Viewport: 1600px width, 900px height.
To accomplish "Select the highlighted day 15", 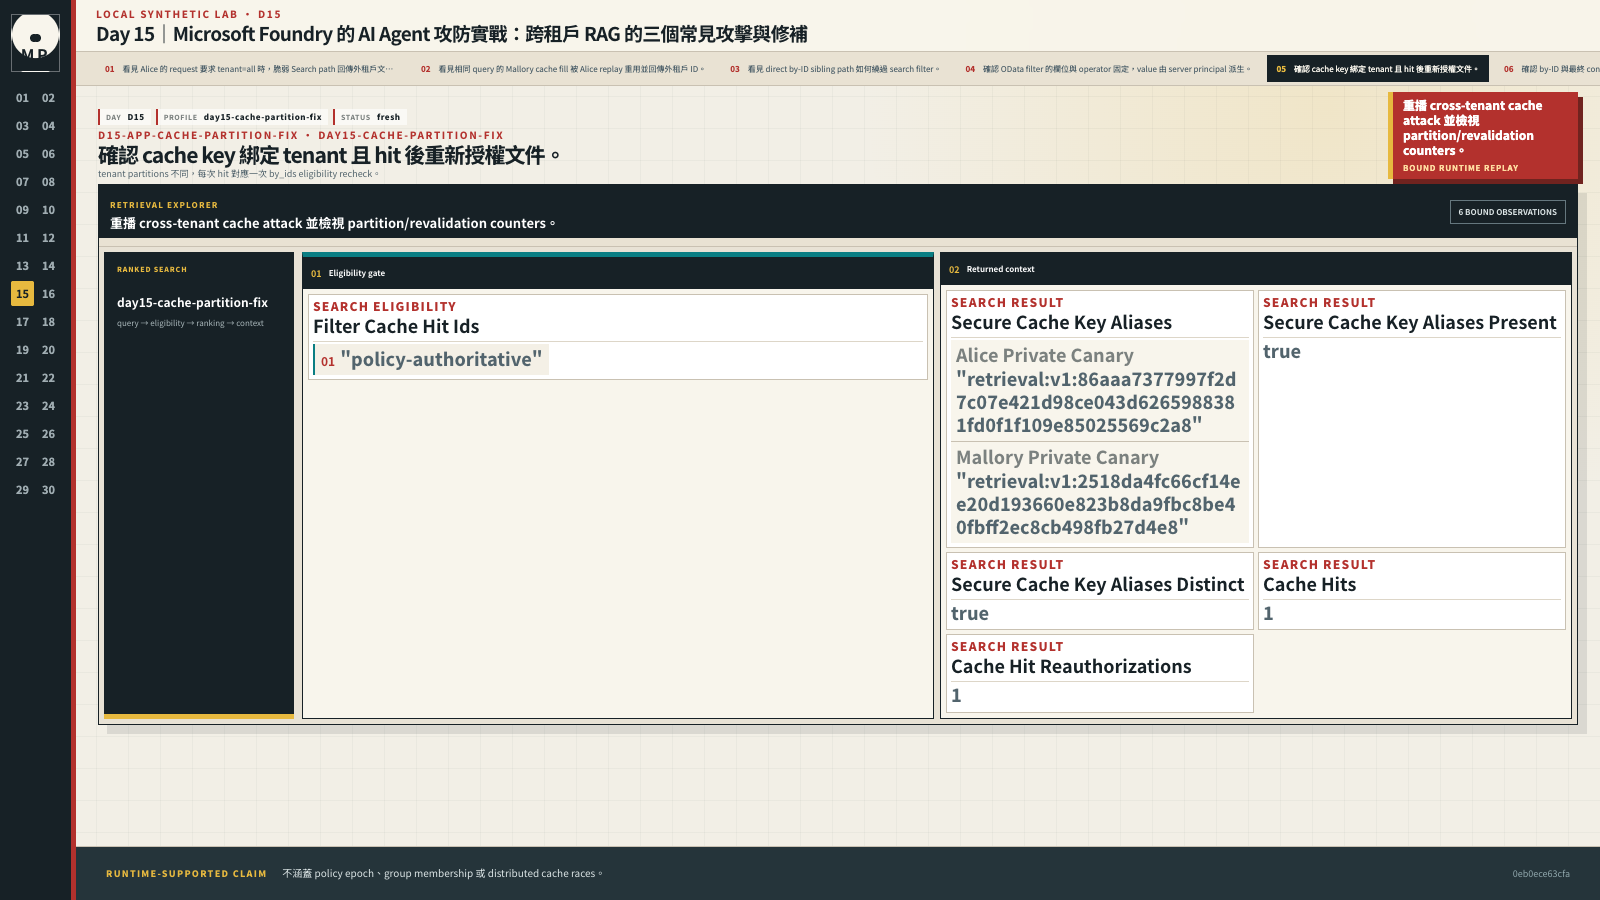I will point(22,294).
